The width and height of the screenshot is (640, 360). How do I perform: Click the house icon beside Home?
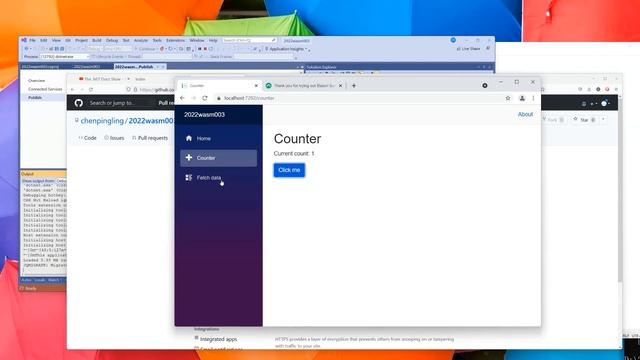point(189,138)
